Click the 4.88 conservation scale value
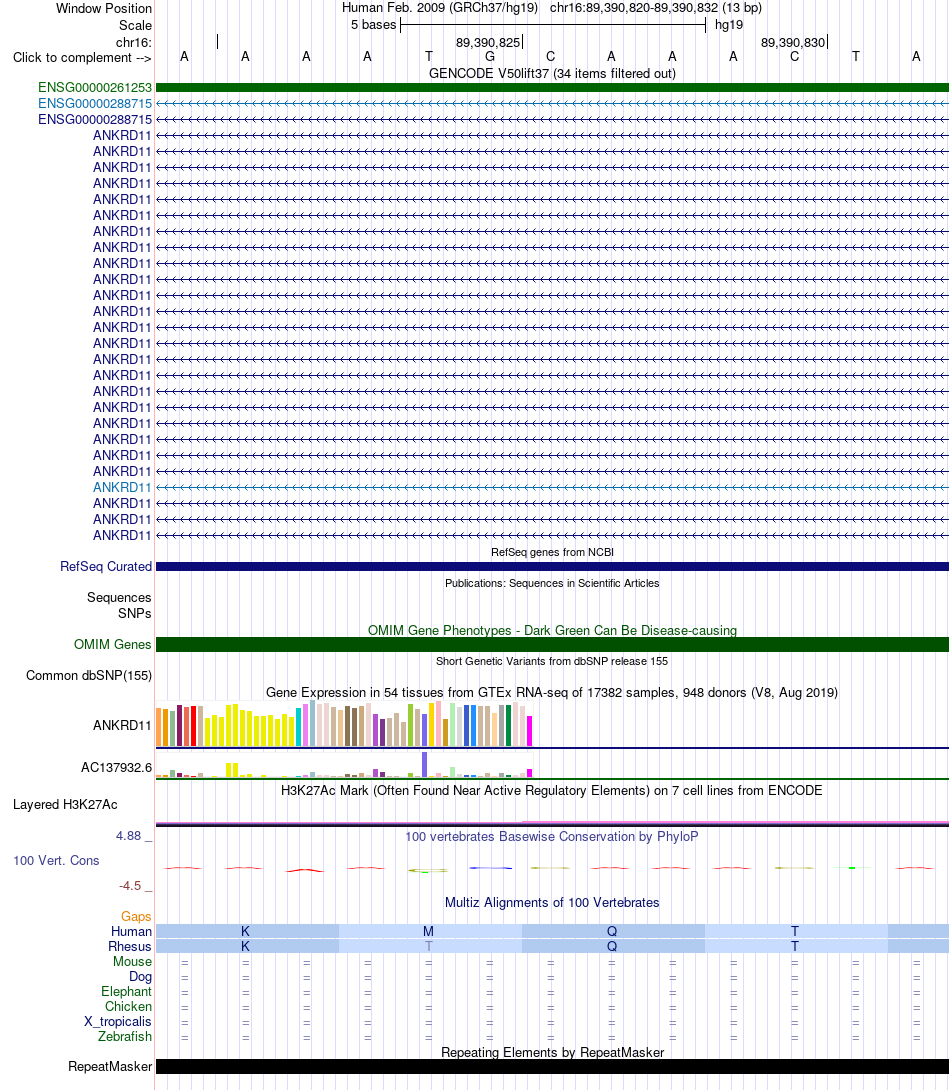This screenshot has width=950, height=1090. [129, 836]
